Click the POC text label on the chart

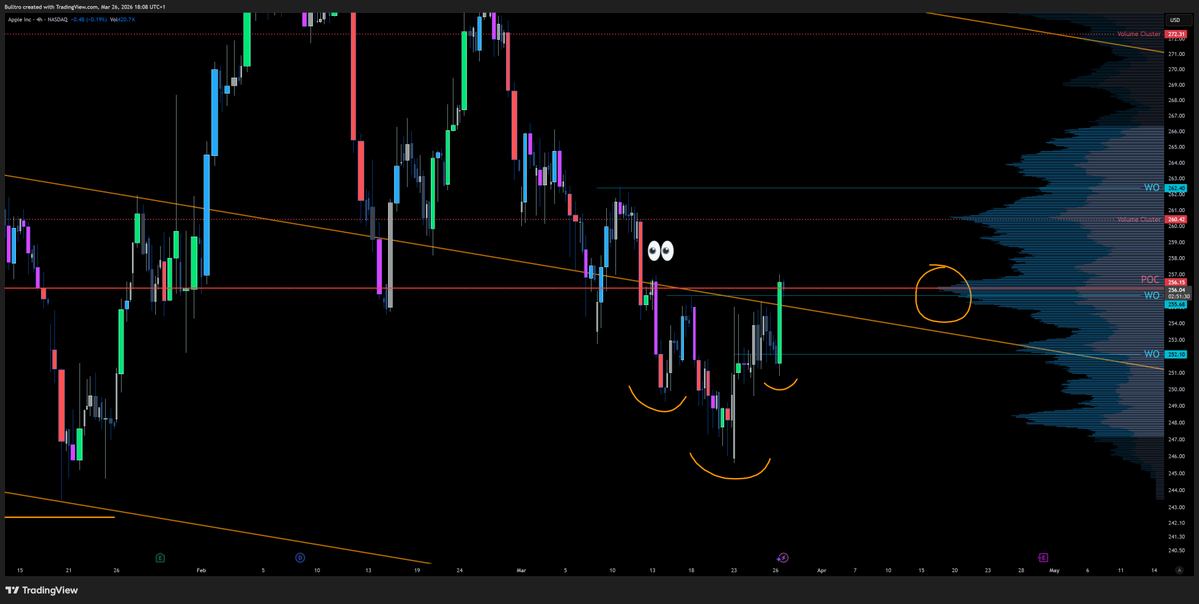tap(1151, 281)
